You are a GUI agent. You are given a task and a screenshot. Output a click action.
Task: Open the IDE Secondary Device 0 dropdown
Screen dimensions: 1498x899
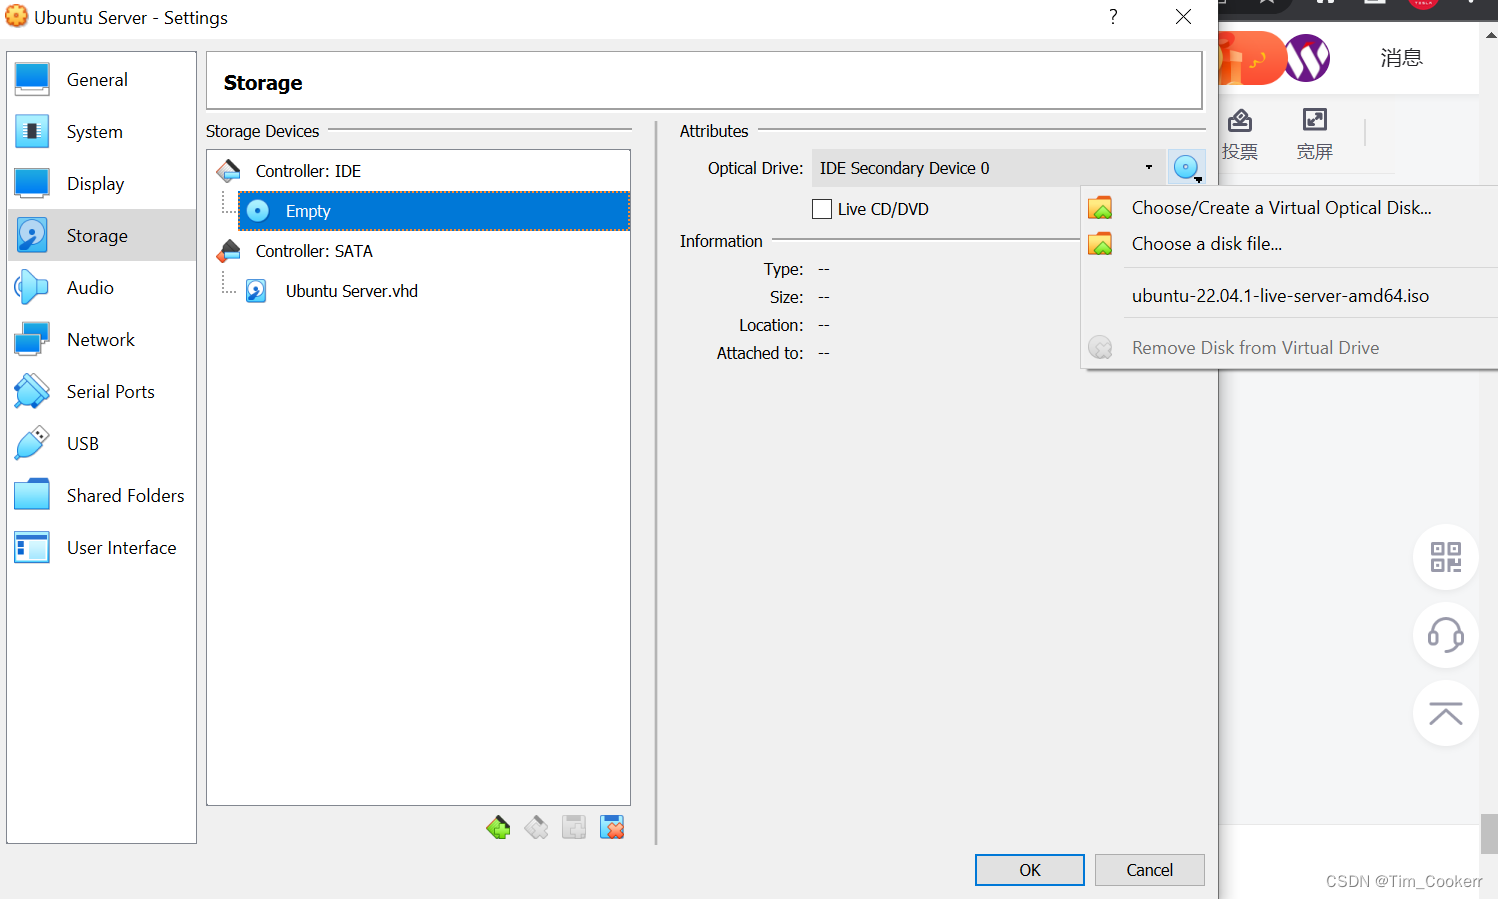click(988, 168)
